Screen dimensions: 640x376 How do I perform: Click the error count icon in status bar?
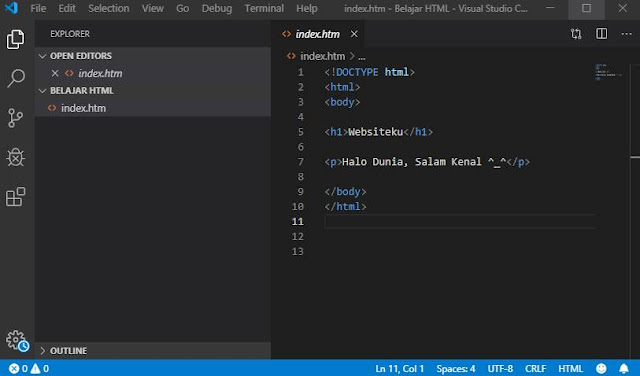[x=14, y=369]
